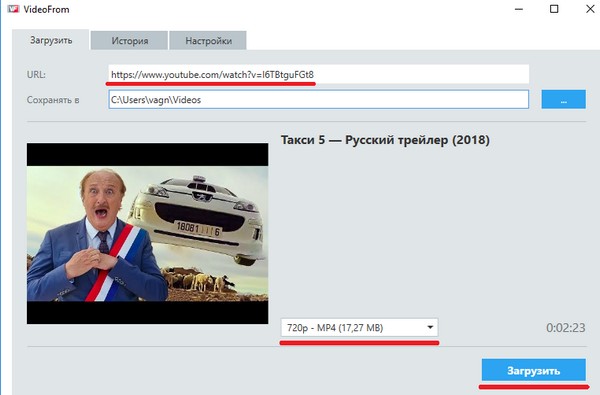Click the 0:02:23 duration label
600x395 pixels.
click(566, 328)
